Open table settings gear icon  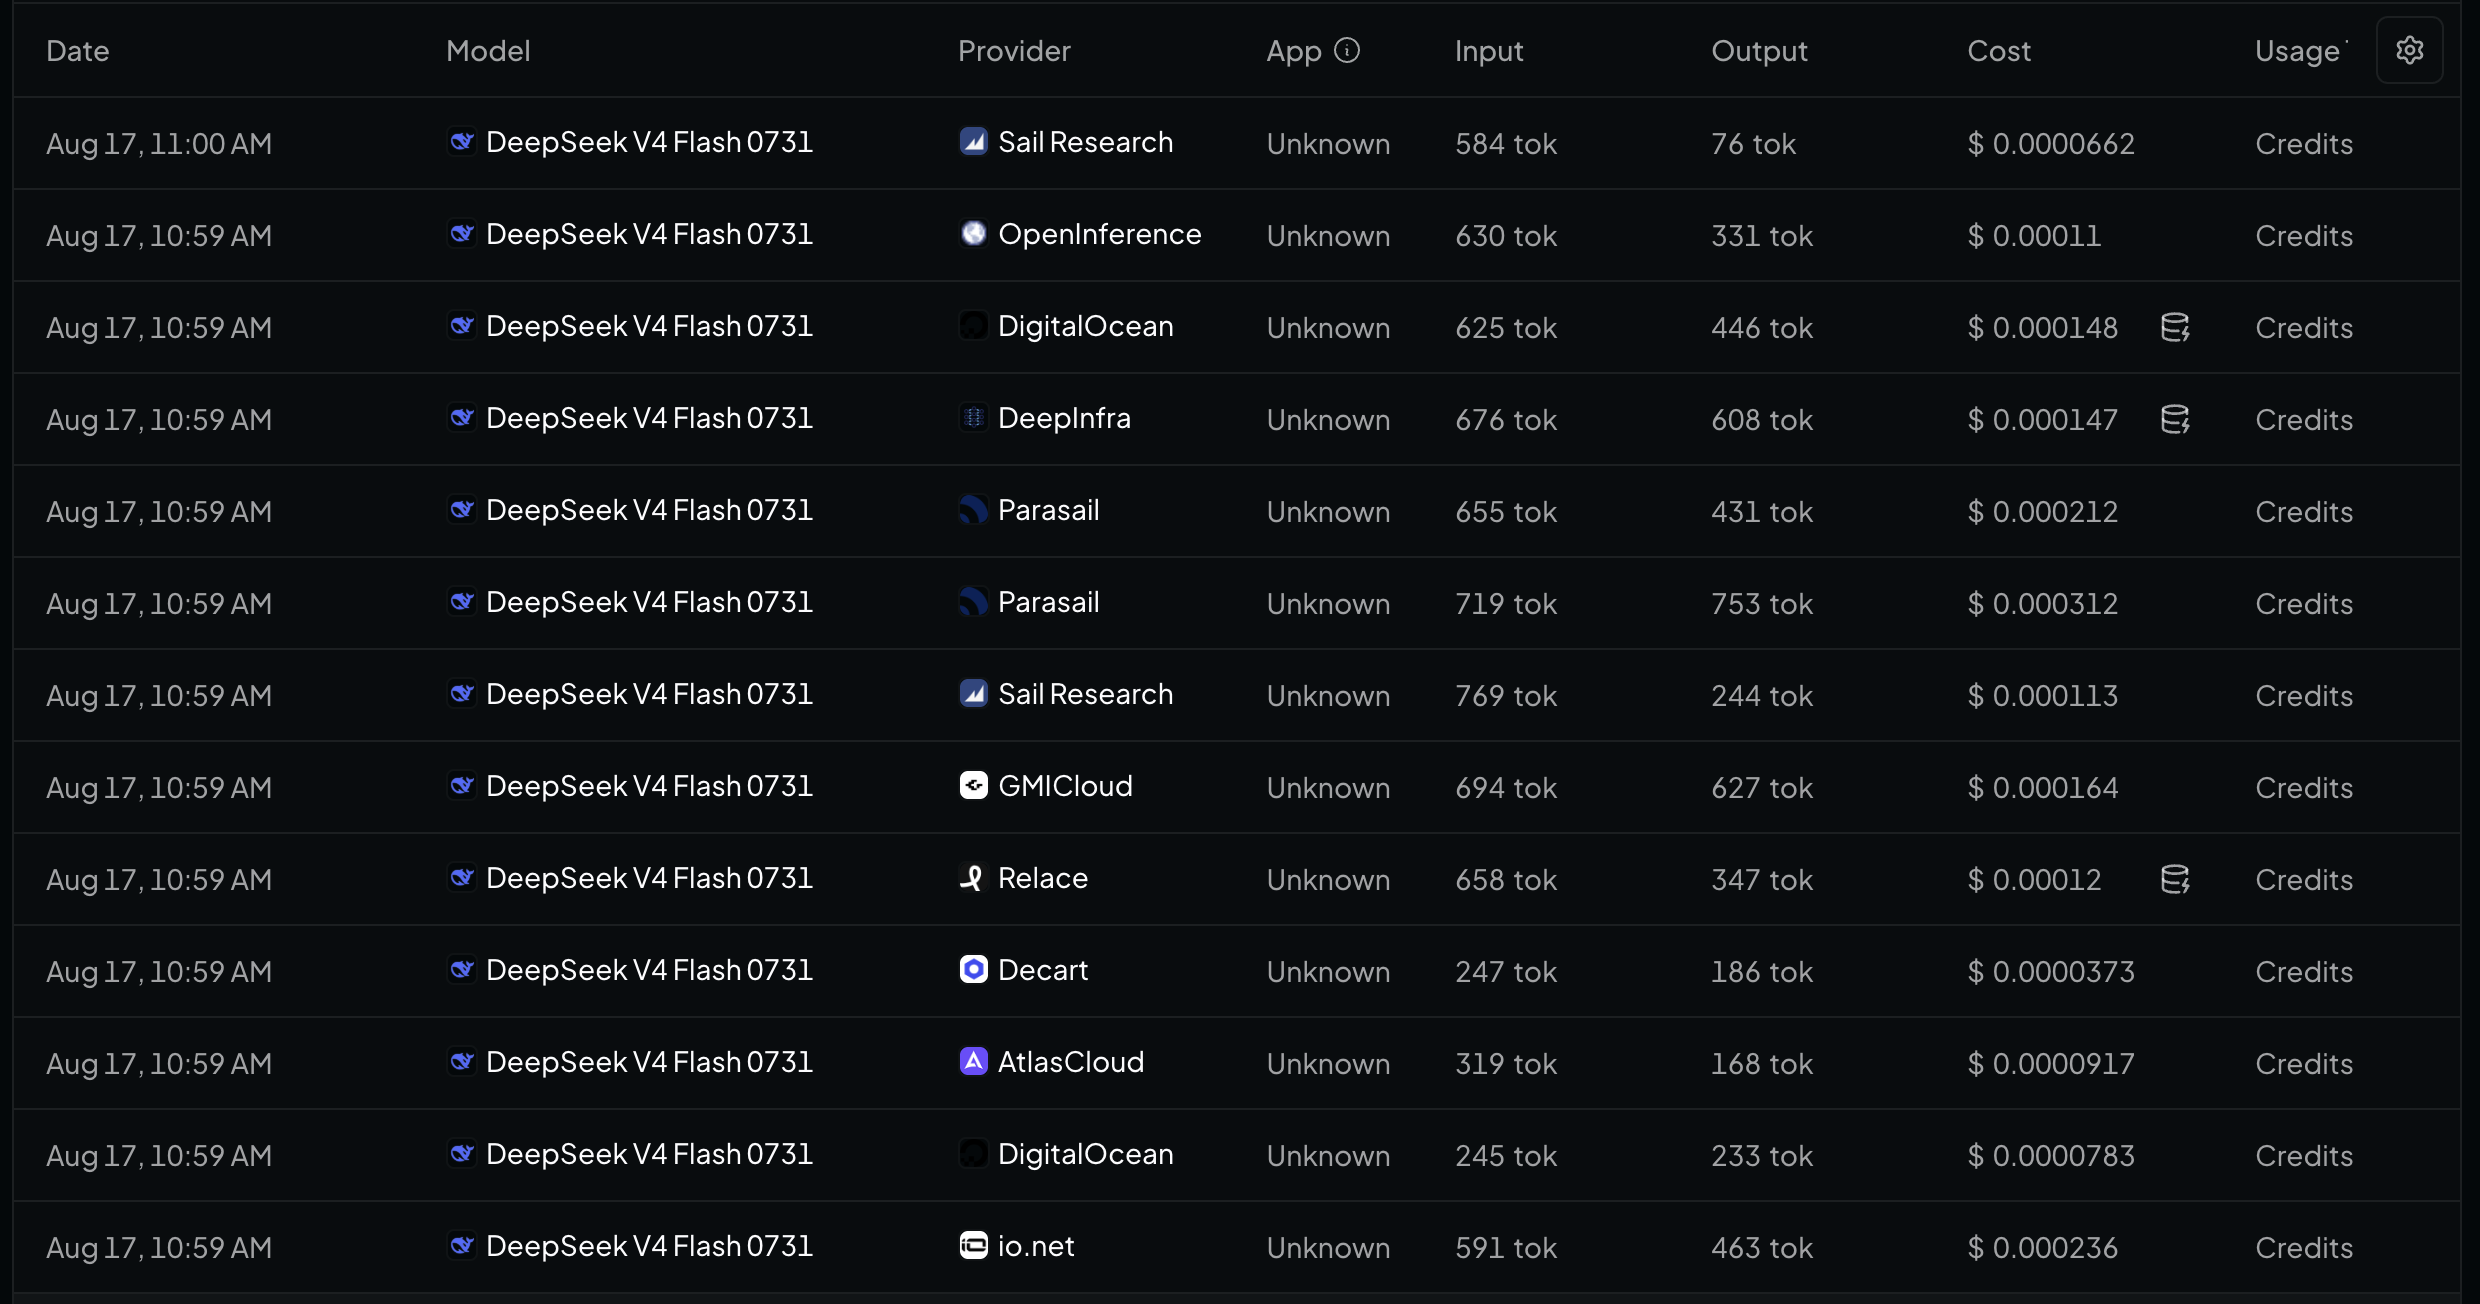2409,50
